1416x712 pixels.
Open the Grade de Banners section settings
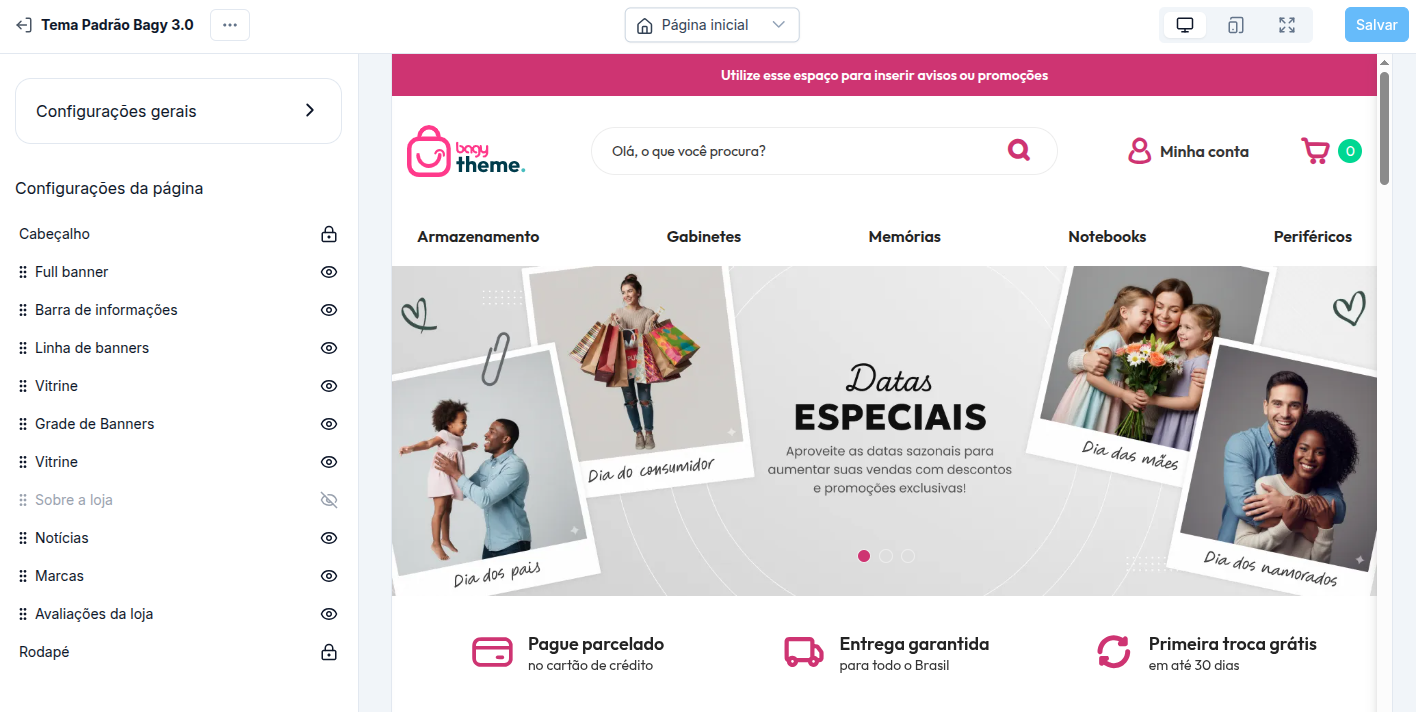click(95, 424)
